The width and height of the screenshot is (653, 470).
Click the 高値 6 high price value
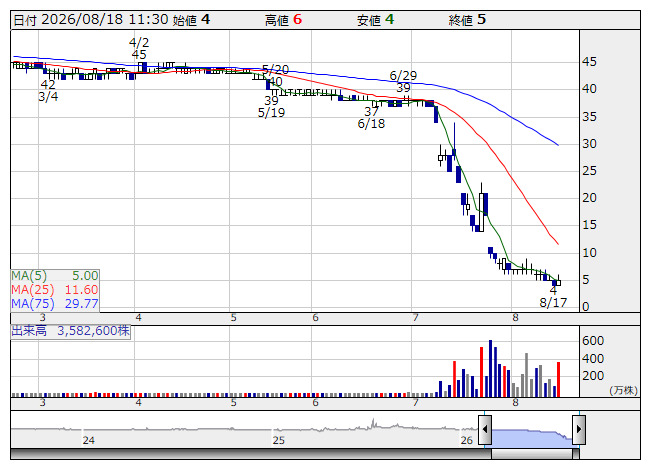[284, 20]
